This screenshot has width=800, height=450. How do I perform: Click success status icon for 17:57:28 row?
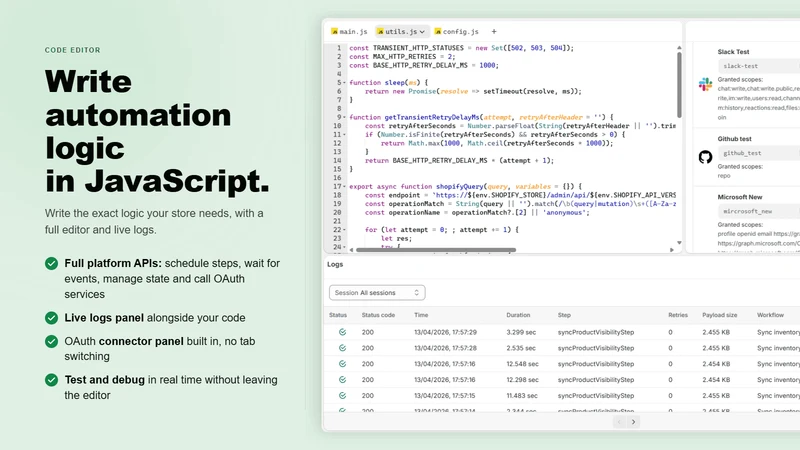342,348
